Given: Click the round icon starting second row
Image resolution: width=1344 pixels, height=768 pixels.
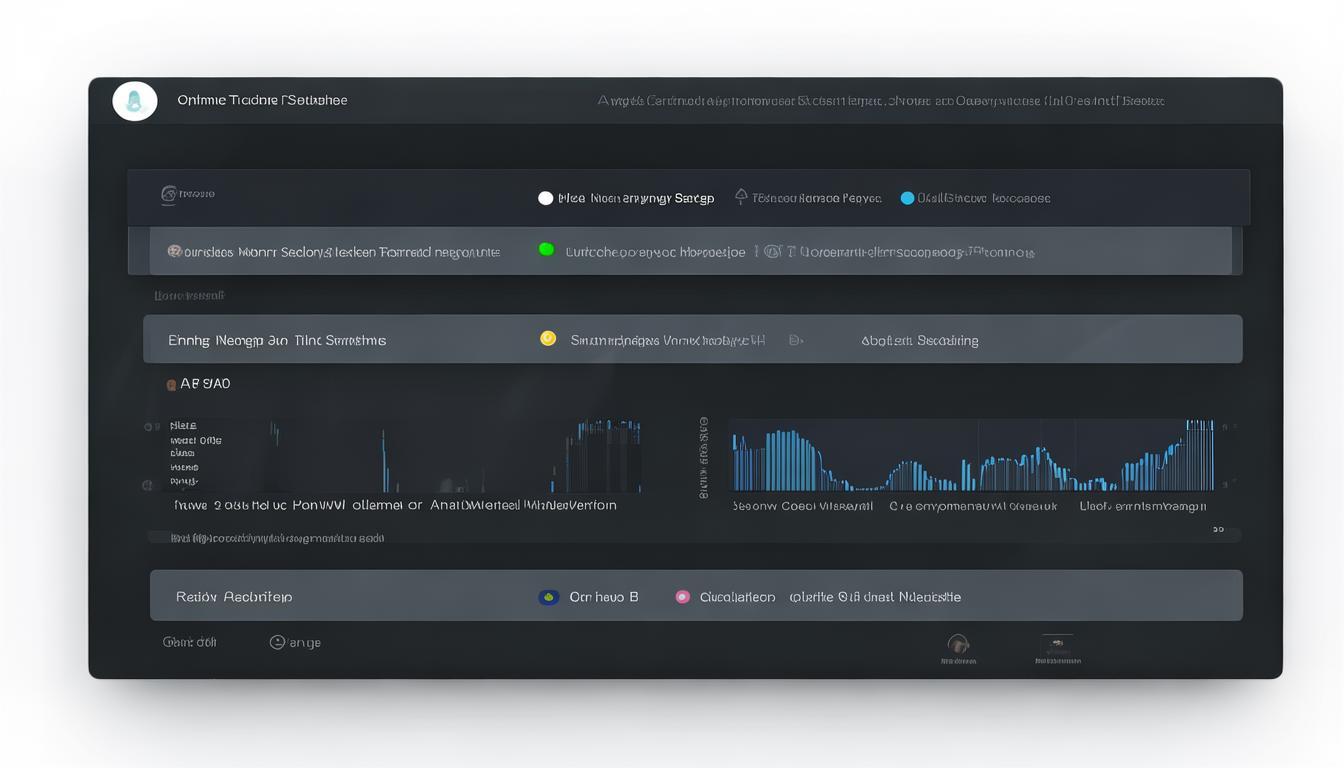Looking at the screenshot, I should point(174,252).
